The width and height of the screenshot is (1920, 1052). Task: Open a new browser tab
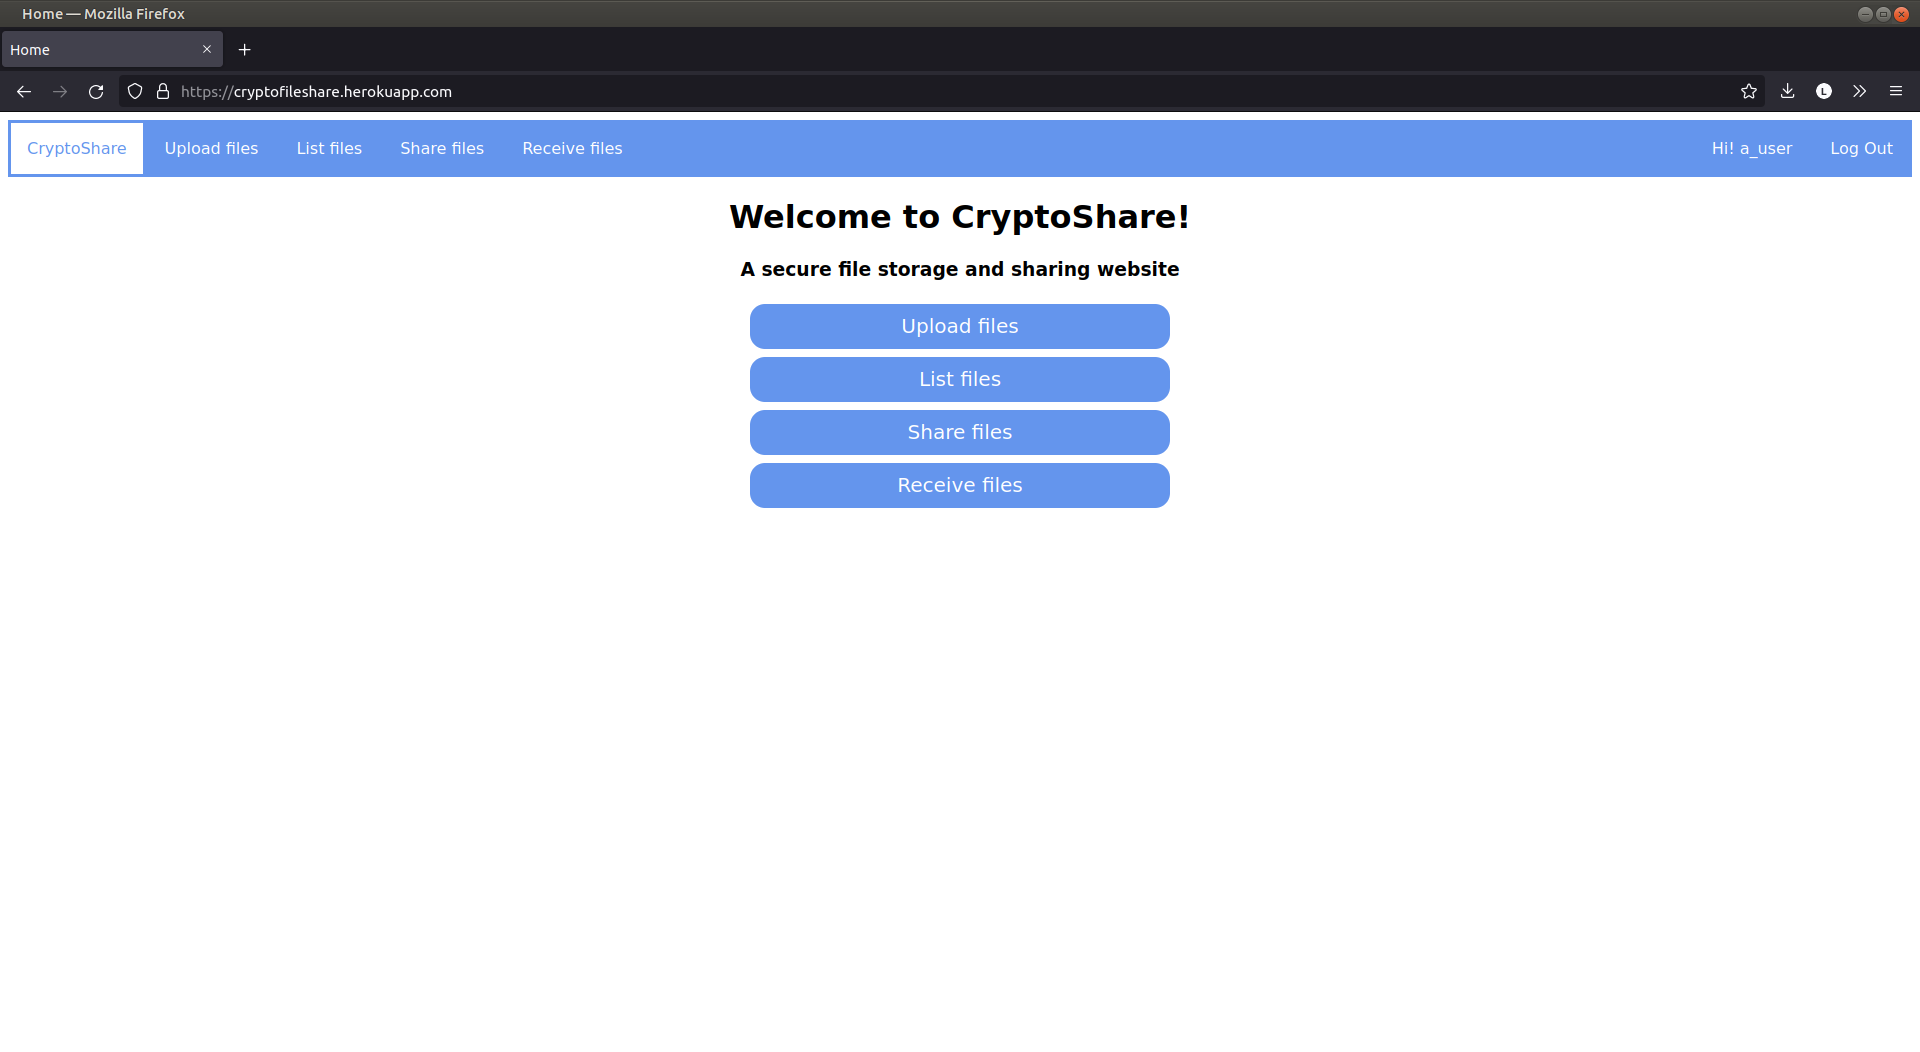tap(244, 49)
